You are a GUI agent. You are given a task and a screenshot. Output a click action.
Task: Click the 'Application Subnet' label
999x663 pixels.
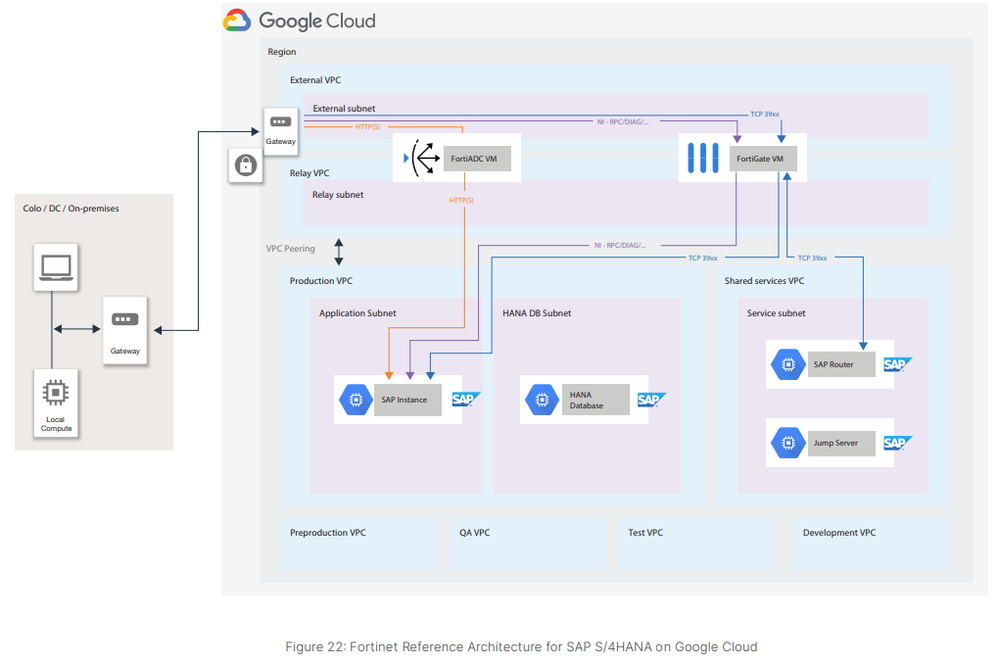point(357,313)
